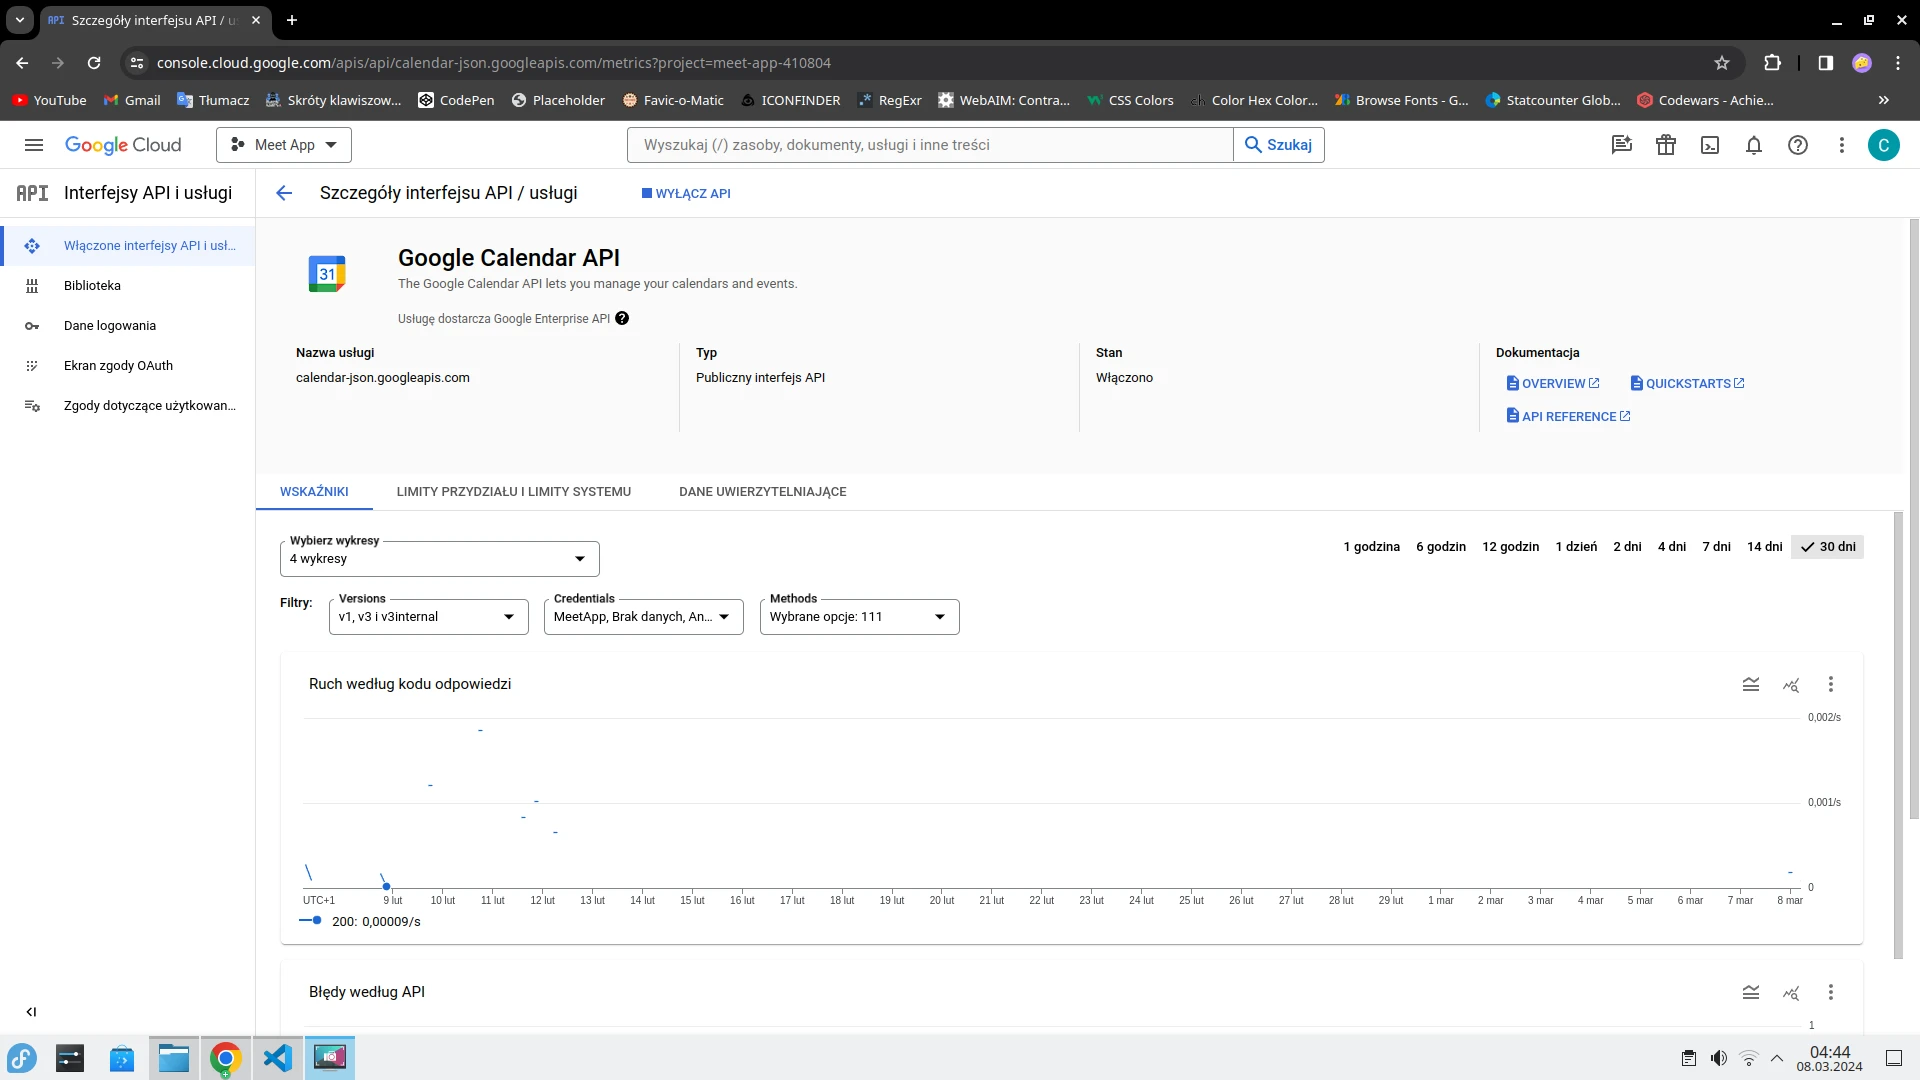
Task: Select the 12 godzin time range
Action: [x=1510, y=547]
